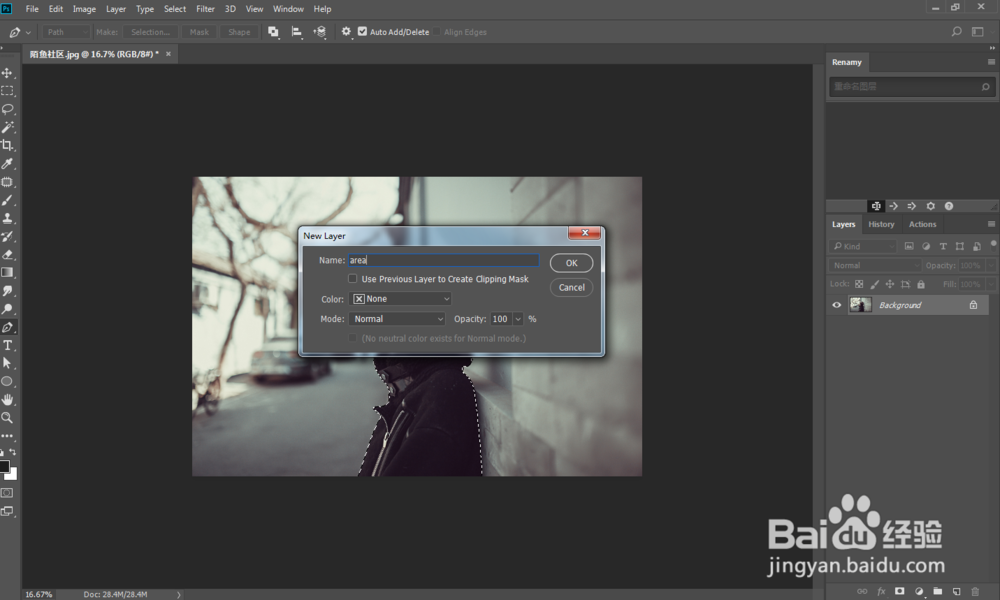
Task: Toggle lock transparent pixels icon
Action: 859,284
